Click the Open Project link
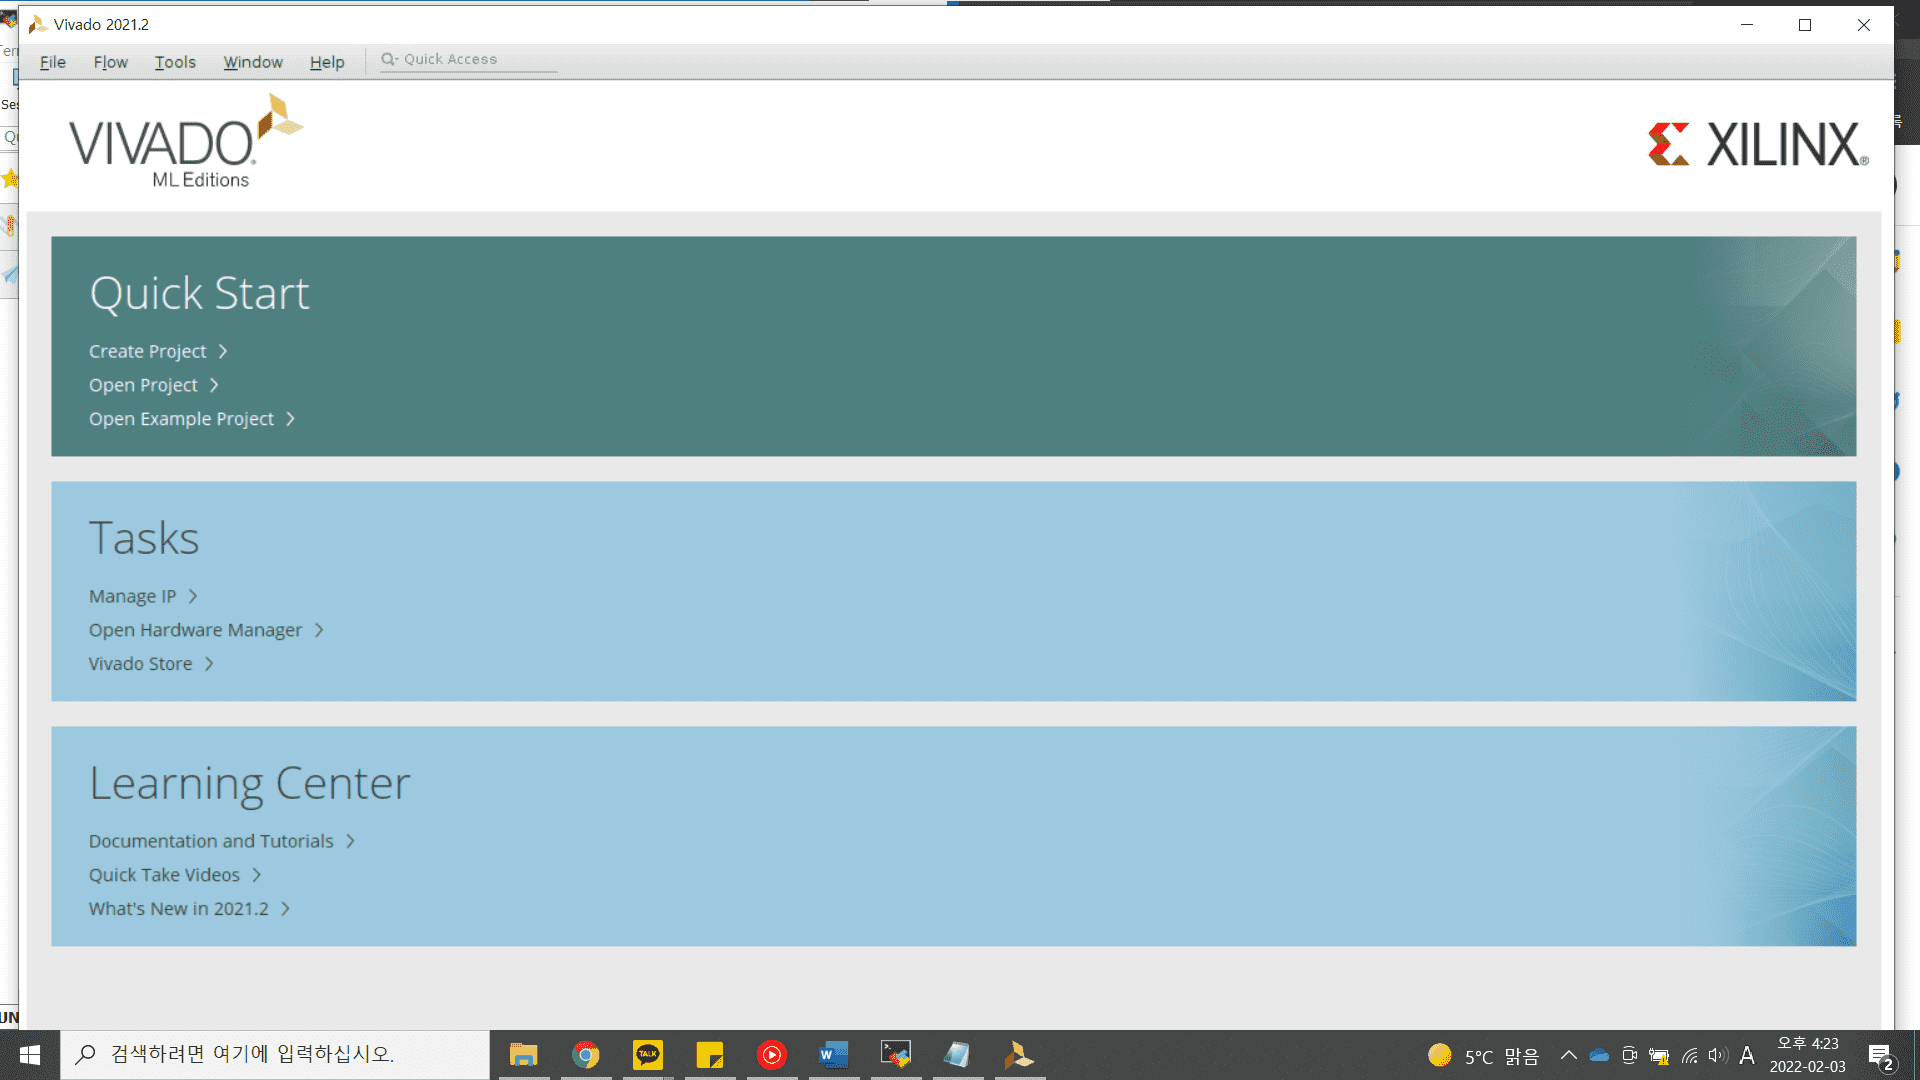Viewport: 1920px width, 1080px height. click(x=143, y=385)
